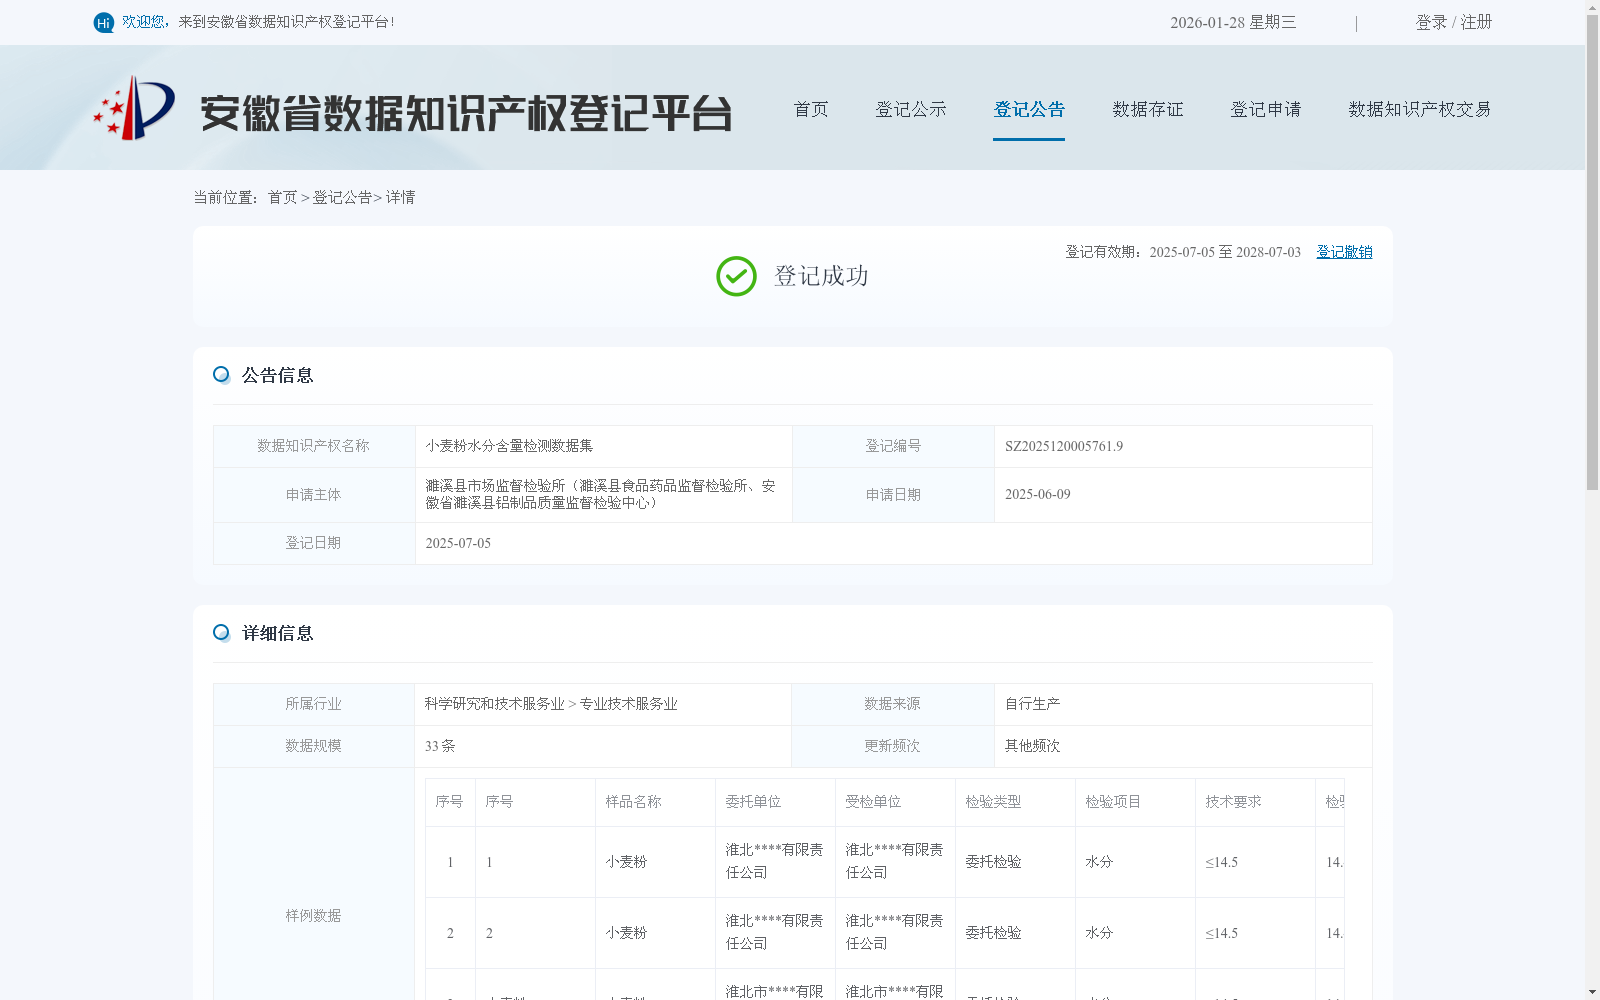The width and height of the screenshot is (1600, 1000).
Task: Click the 登记撤销 link
Action: (x=1344, y=252)
